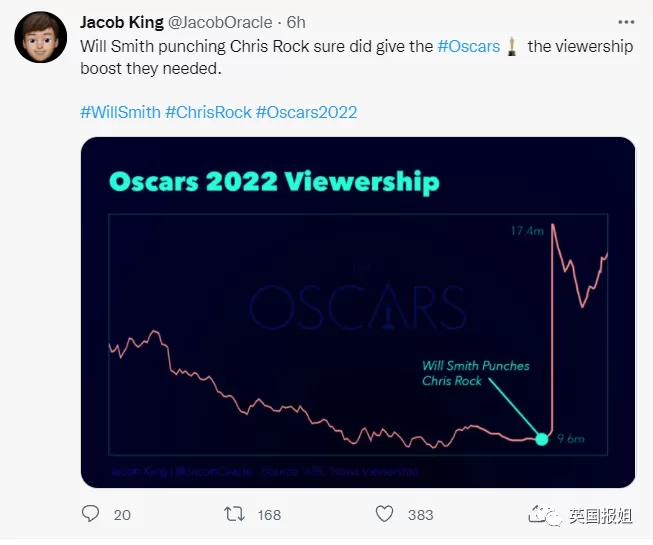Open the #Oscars hashtag
Screen dimensions: 653x545
469,46
